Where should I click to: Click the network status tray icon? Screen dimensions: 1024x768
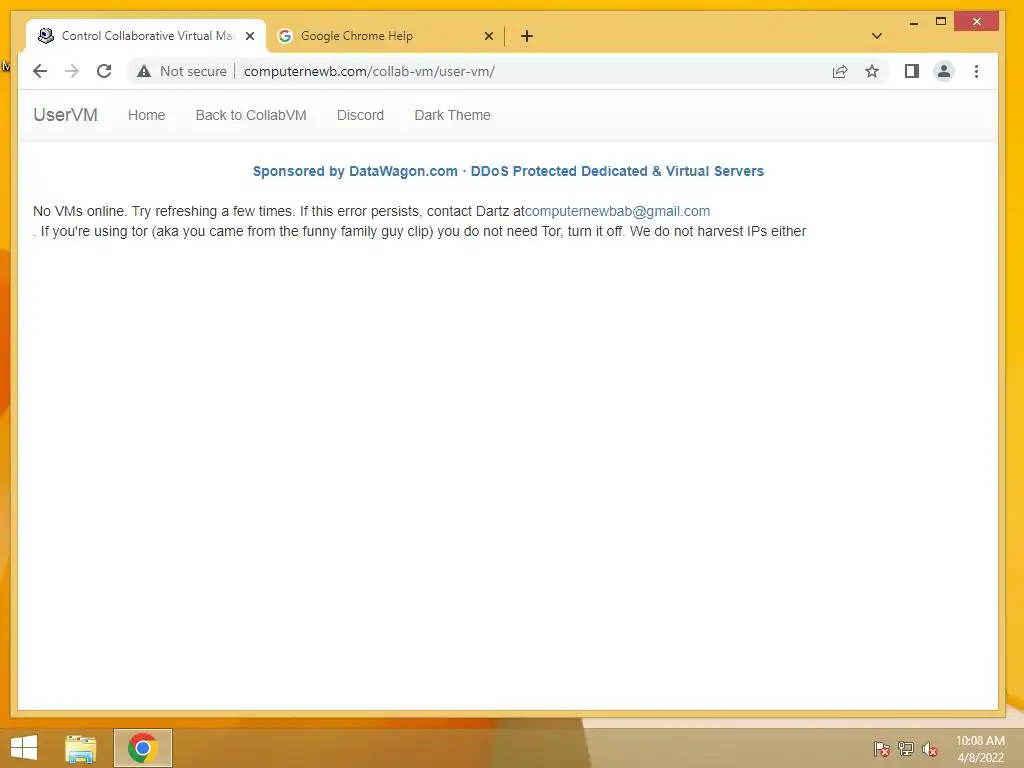(x=906, y=748)
